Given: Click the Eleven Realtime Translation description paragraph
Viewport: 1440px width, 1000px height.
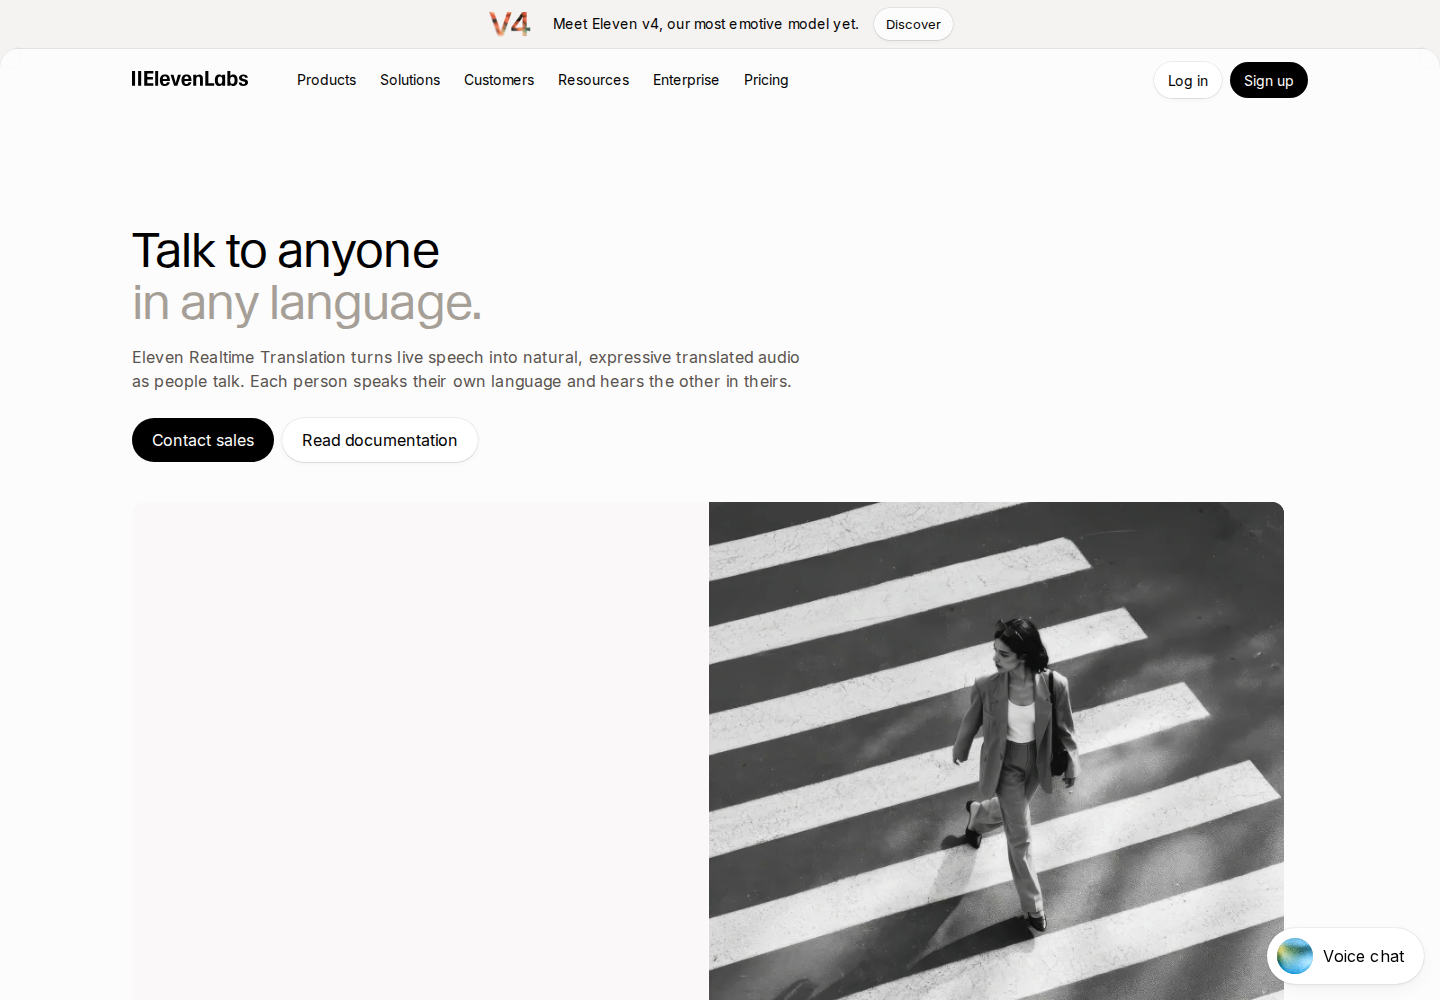Looking at the screenshot, I should (466, 369).
